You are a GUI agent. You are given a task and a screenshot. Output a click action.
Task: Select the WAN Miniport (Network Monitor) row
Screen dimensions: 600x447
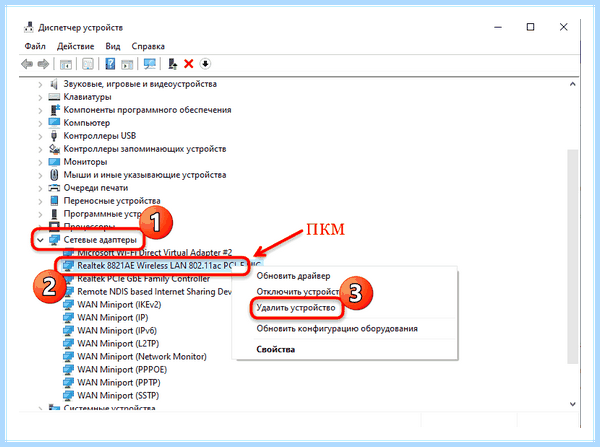point(142,357)
